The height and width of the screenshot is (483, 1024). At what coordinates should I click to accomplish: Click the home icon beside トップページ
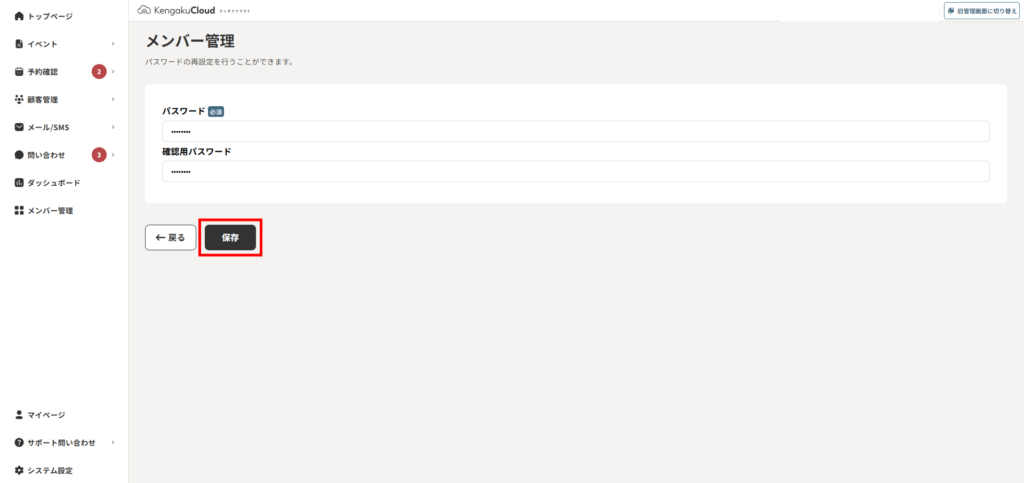pyautogui.click(x=19, y=16)
